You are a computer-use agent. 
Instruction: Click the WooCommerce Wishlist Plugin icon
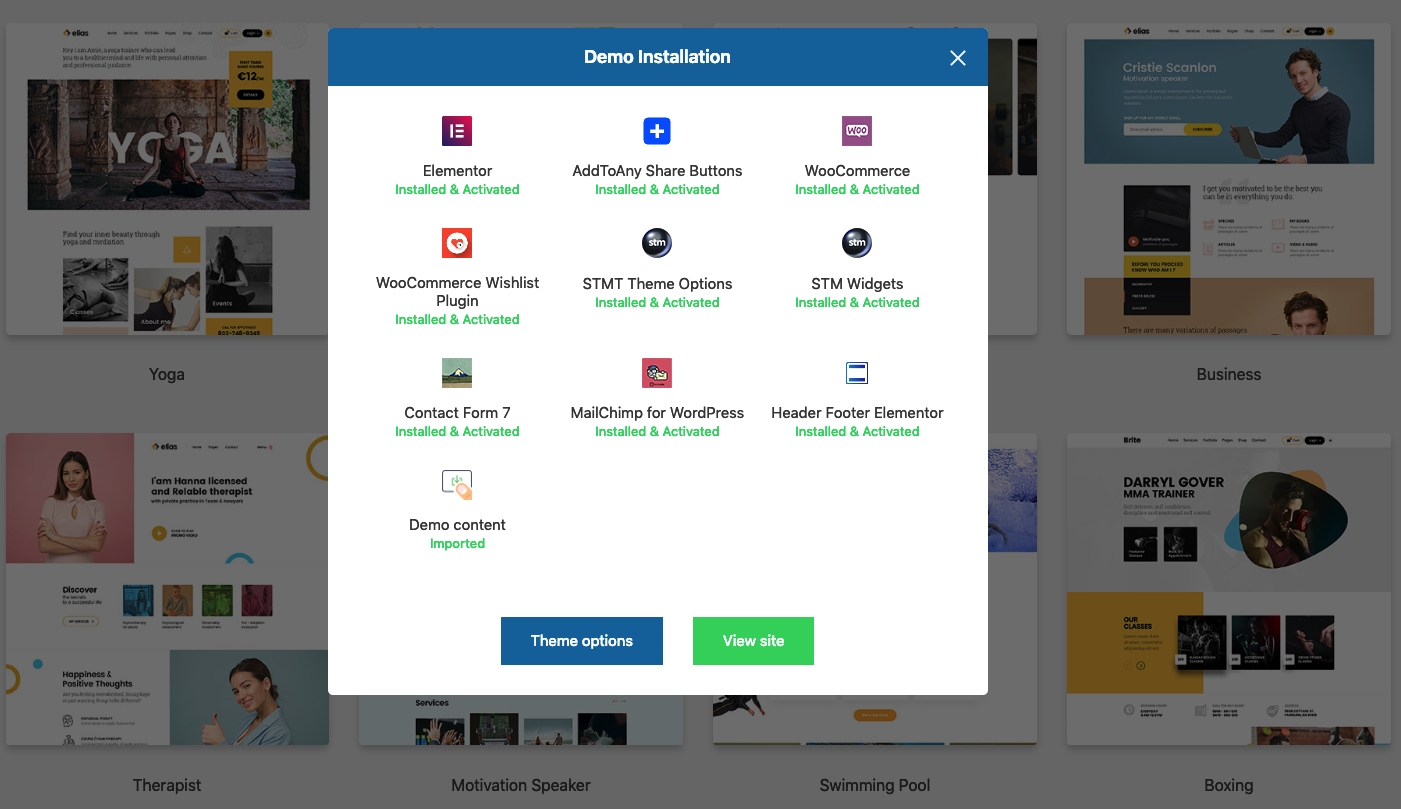(x=457, y=243)
